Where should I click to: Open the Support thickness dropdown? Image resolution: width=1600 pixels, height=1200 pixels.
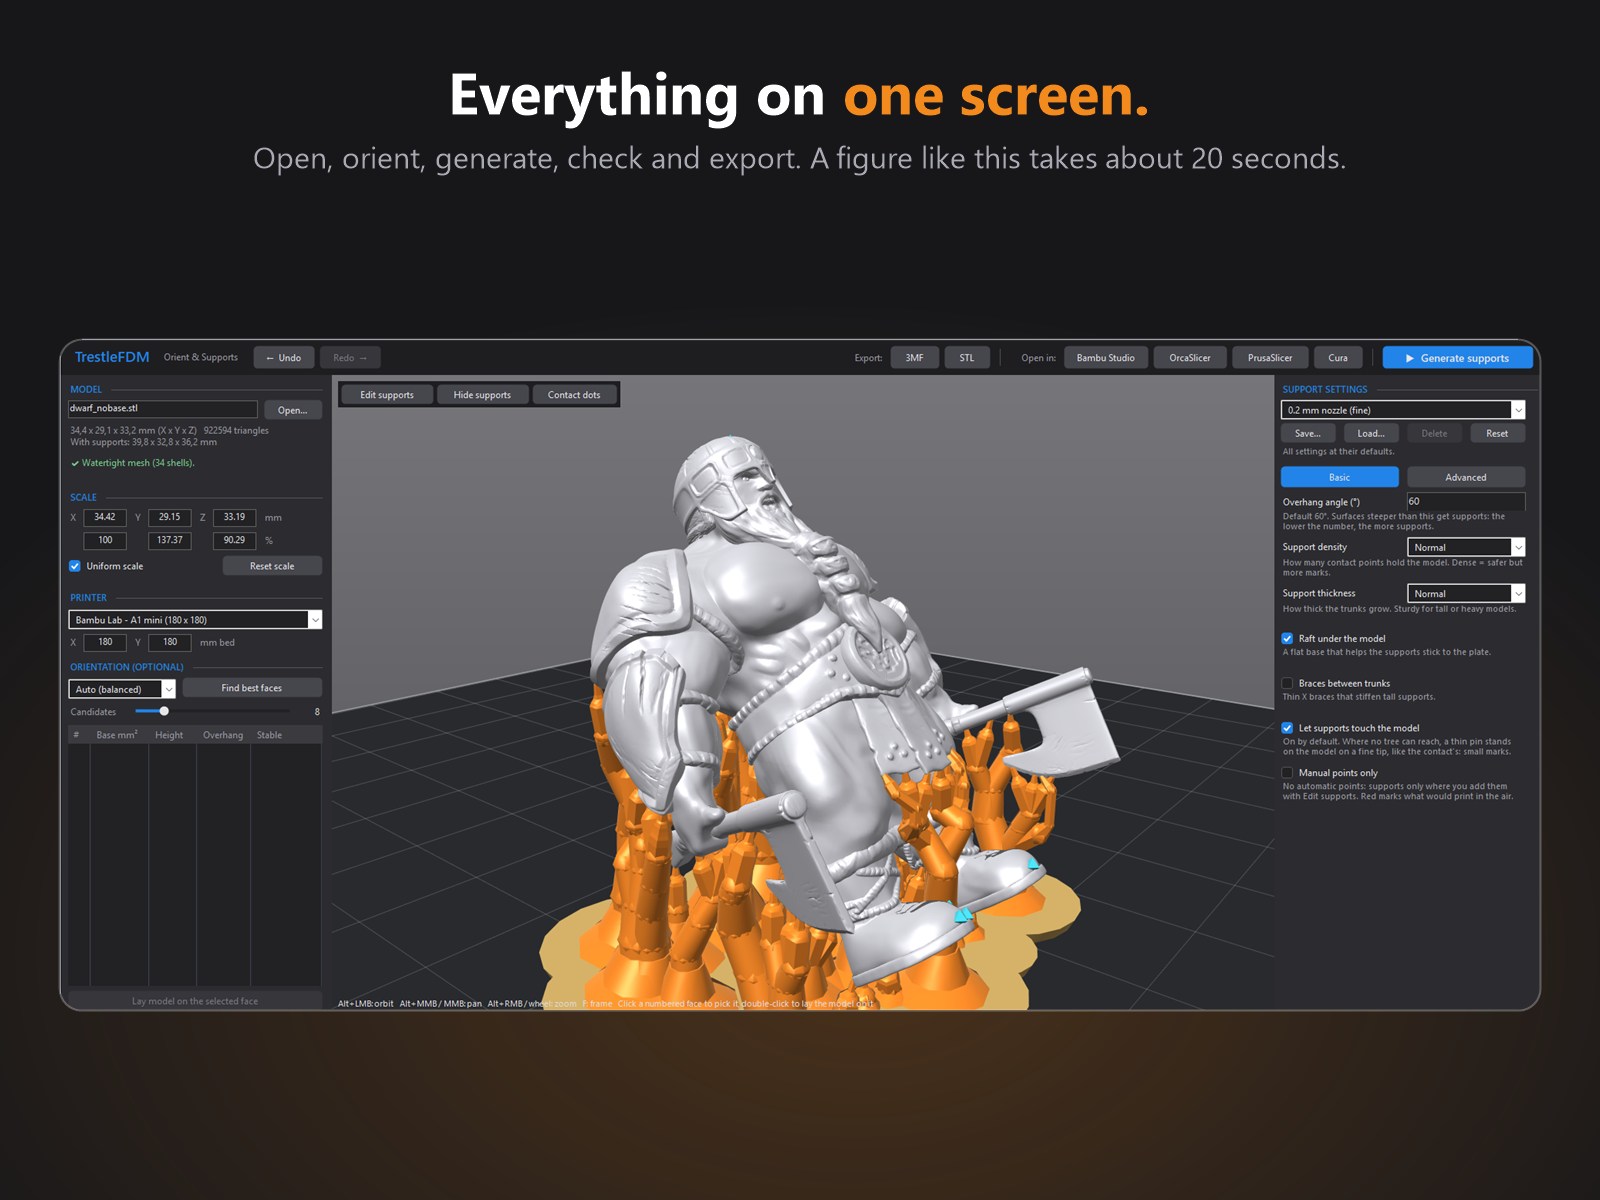tap(1466, 593)
